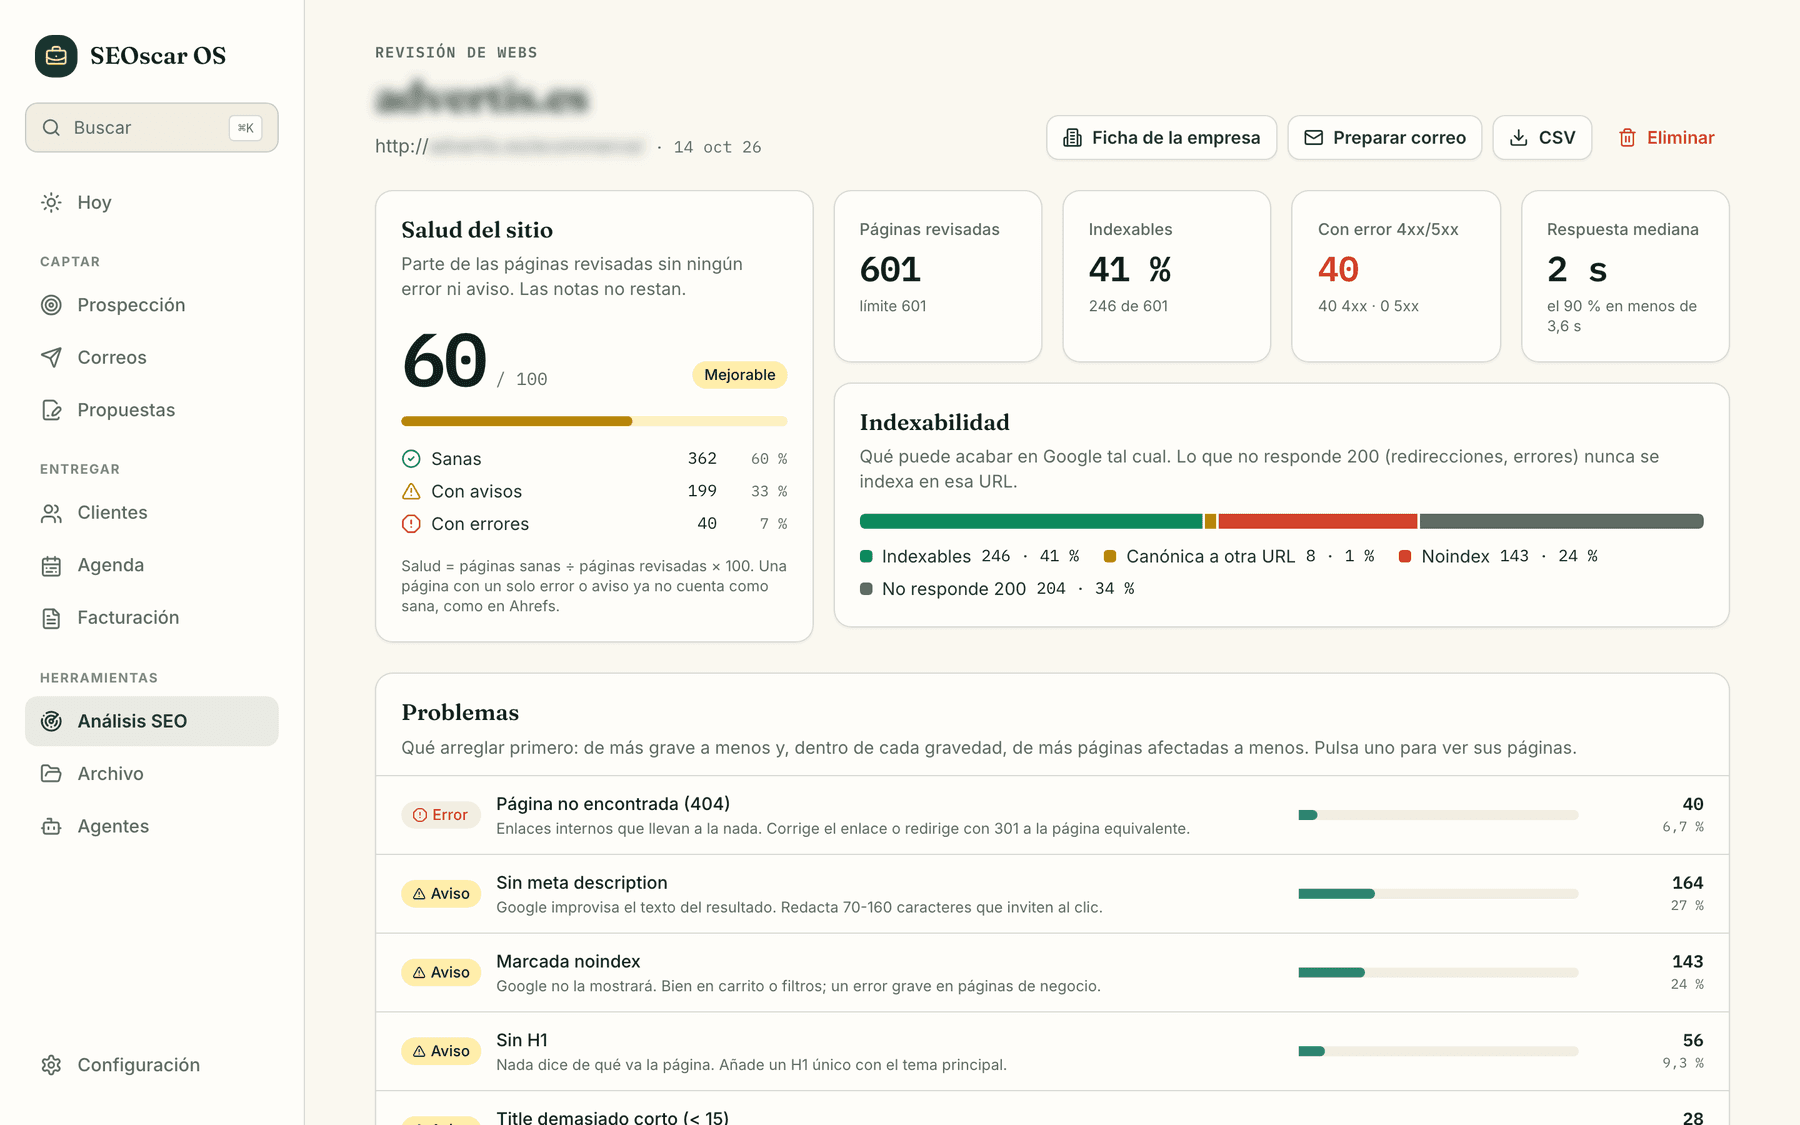
Task: Open Ficha de la empresa
Action: (1161, 138)
